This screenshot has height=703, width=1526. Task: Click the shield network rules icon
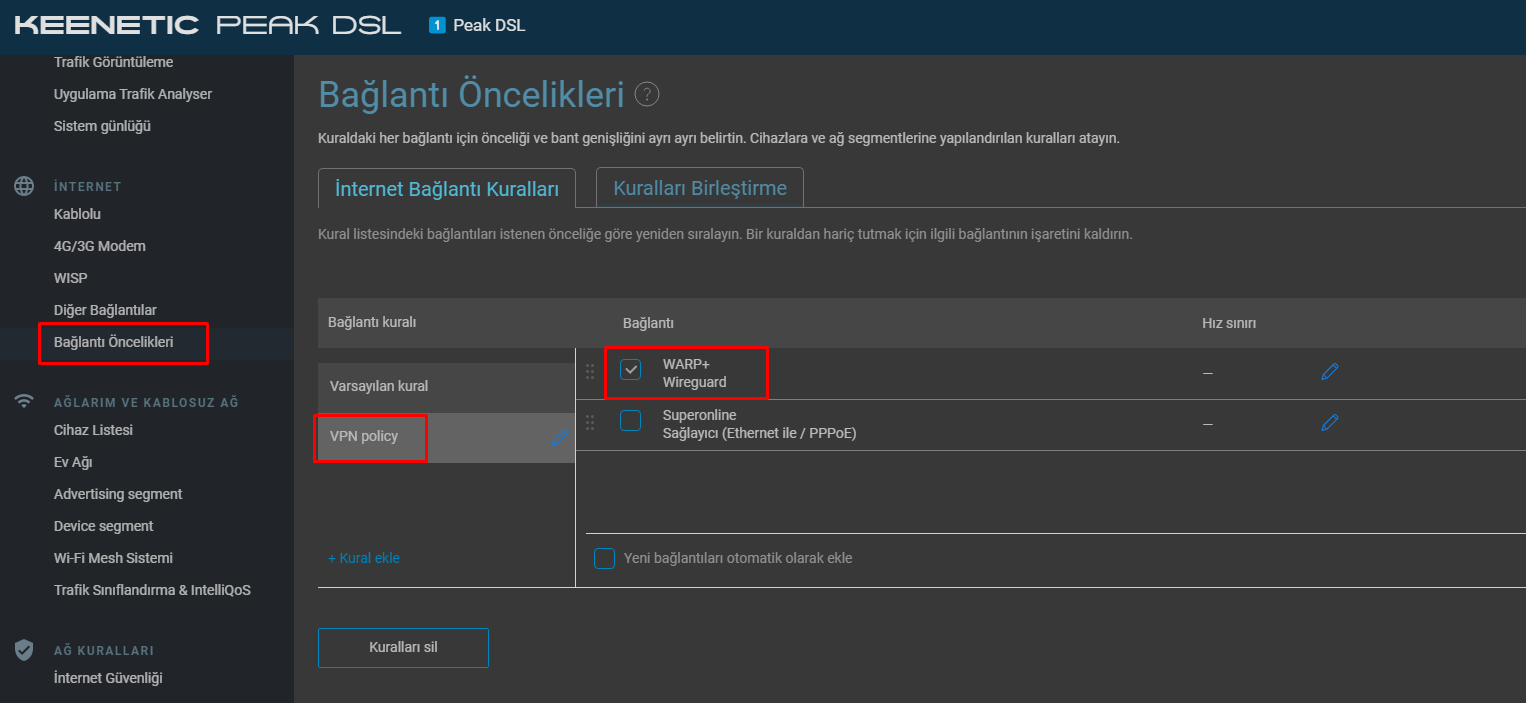click(24, 650)
